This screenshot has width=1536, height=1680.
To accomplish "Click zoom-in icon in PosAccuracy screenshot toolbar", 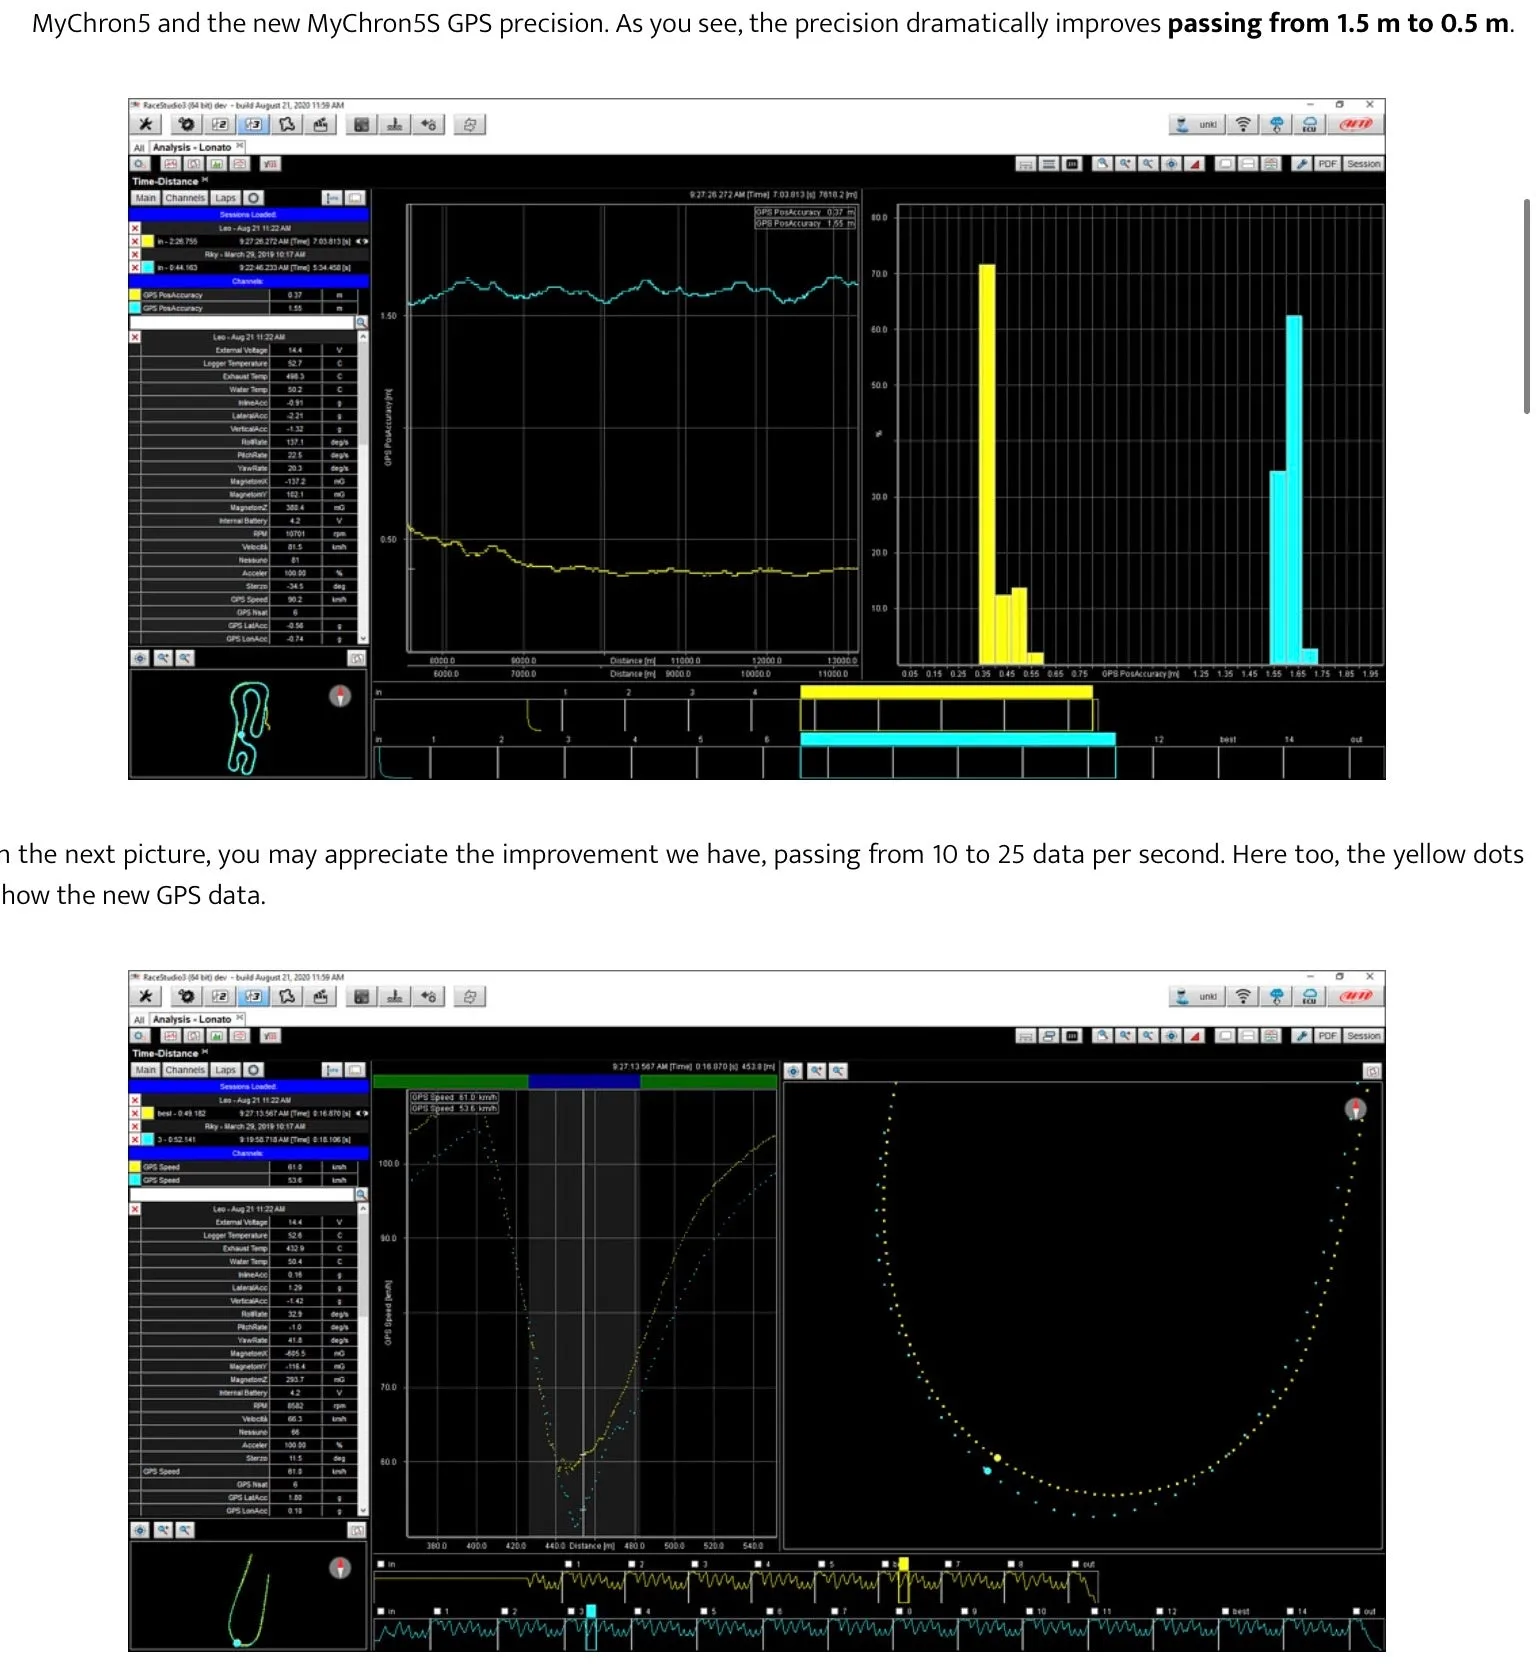I will [1125, 164].
